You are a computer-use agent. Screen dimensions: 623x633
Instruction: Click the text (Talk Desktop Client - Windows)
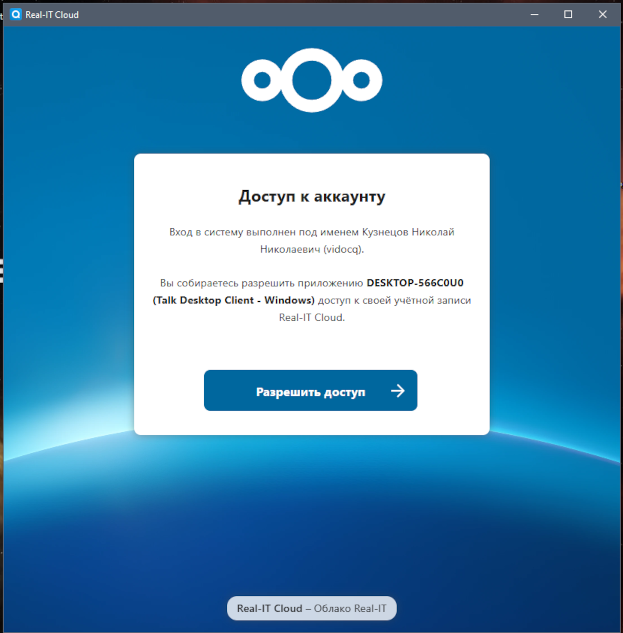click(233, 300)
